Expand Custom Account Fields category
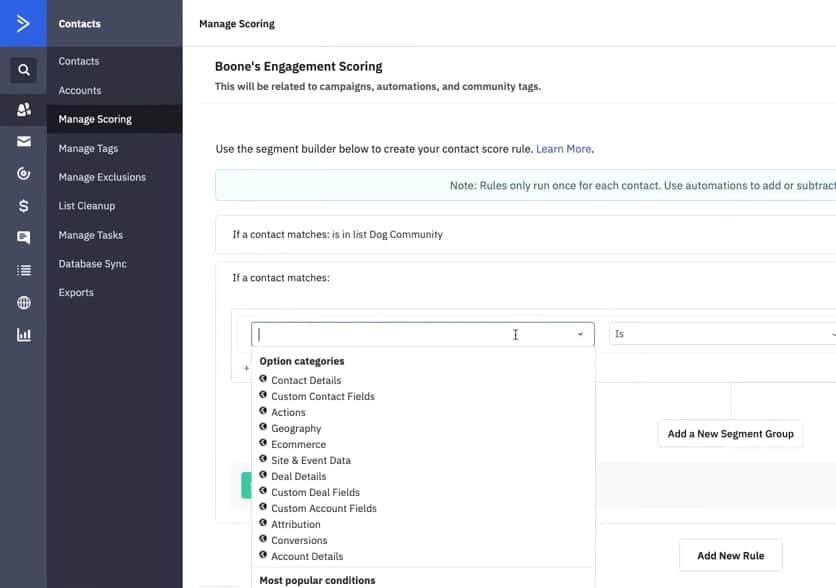 click(324, 508)
